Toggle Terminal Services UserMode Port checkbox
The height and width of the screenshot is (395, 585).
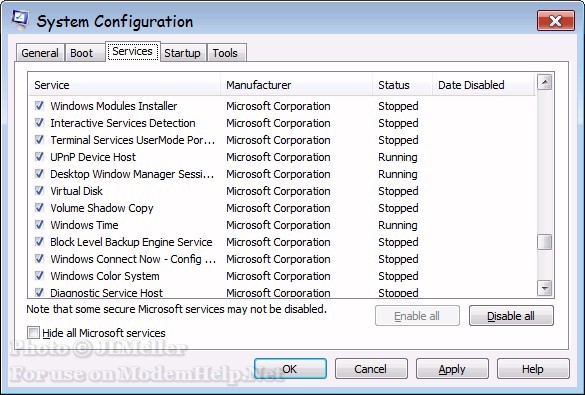[39, 139]
